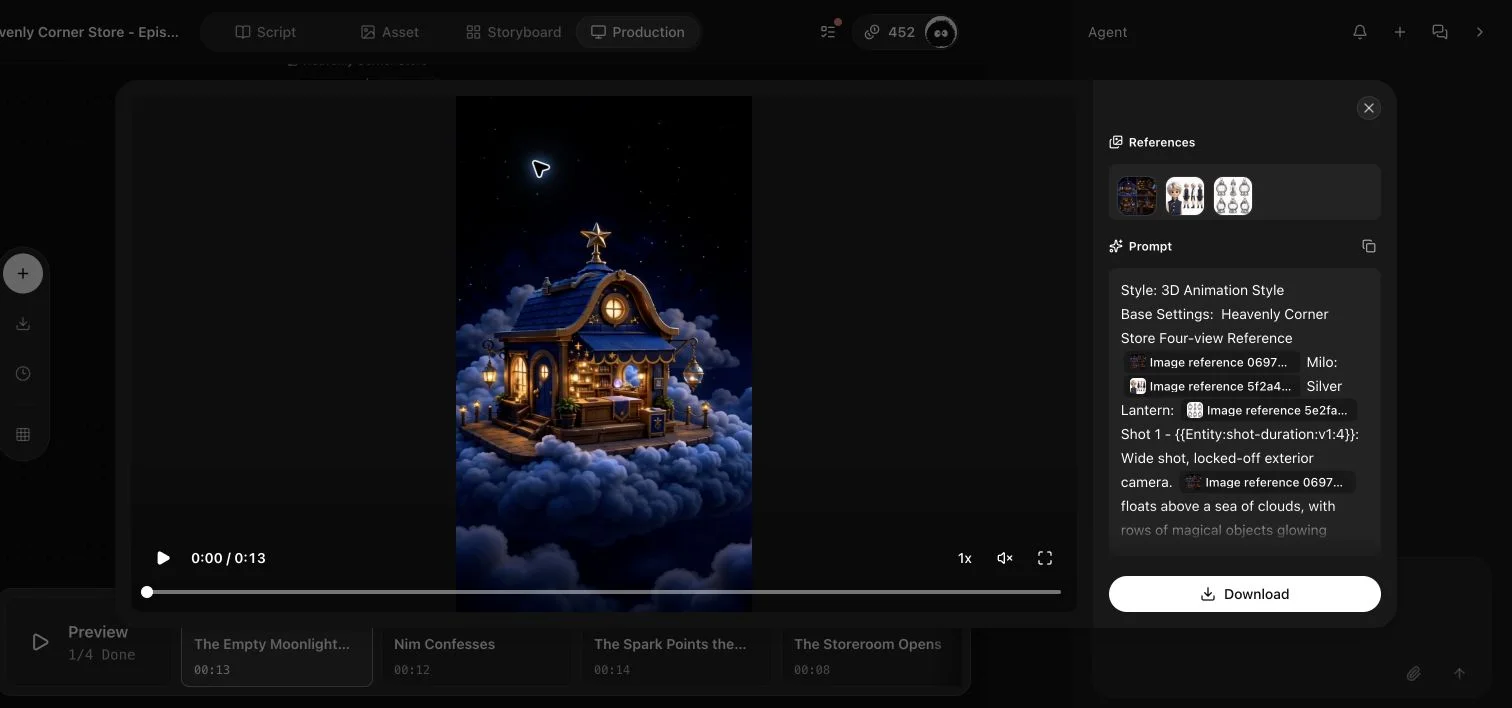Screen dimensions: 1512x708
Task: Select The Spark Points clip
Action: point(677,656)
